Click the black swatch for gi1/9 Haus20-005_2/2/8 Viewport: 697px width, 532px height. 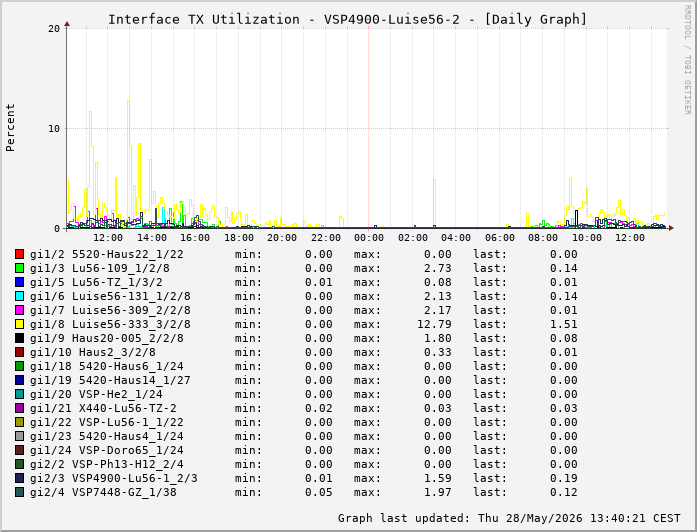coord(19,338)
